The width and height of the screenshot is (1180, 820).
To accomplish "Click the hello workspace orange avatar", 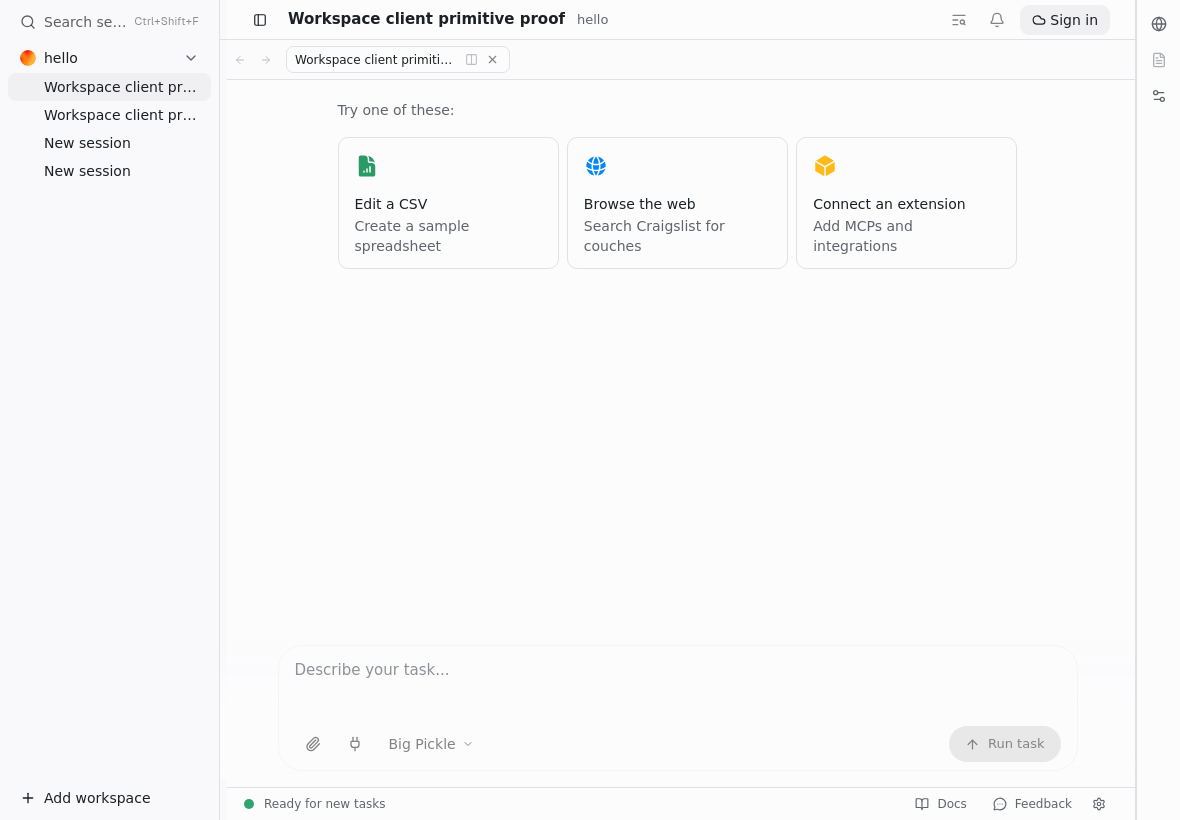I will pos(28,58).
